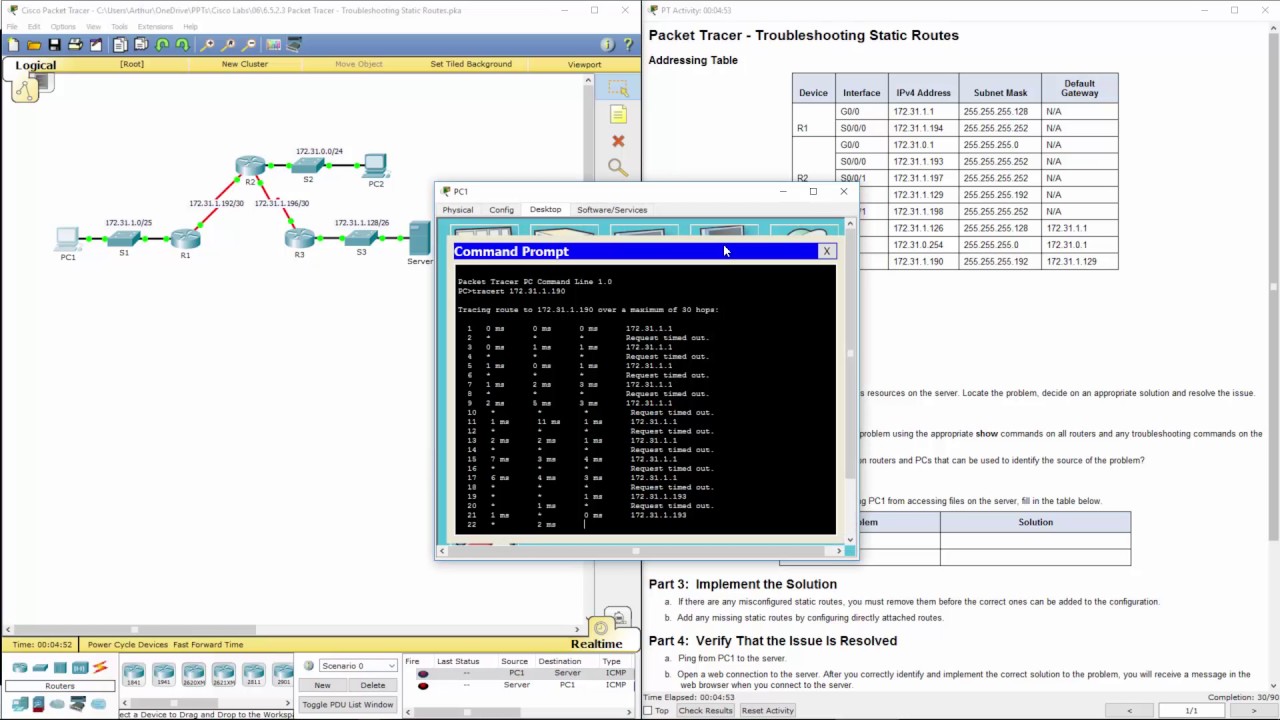Switch to the Software/Services tab in PC1
This screenshot has width=1280, height=720.
[612, 210]
